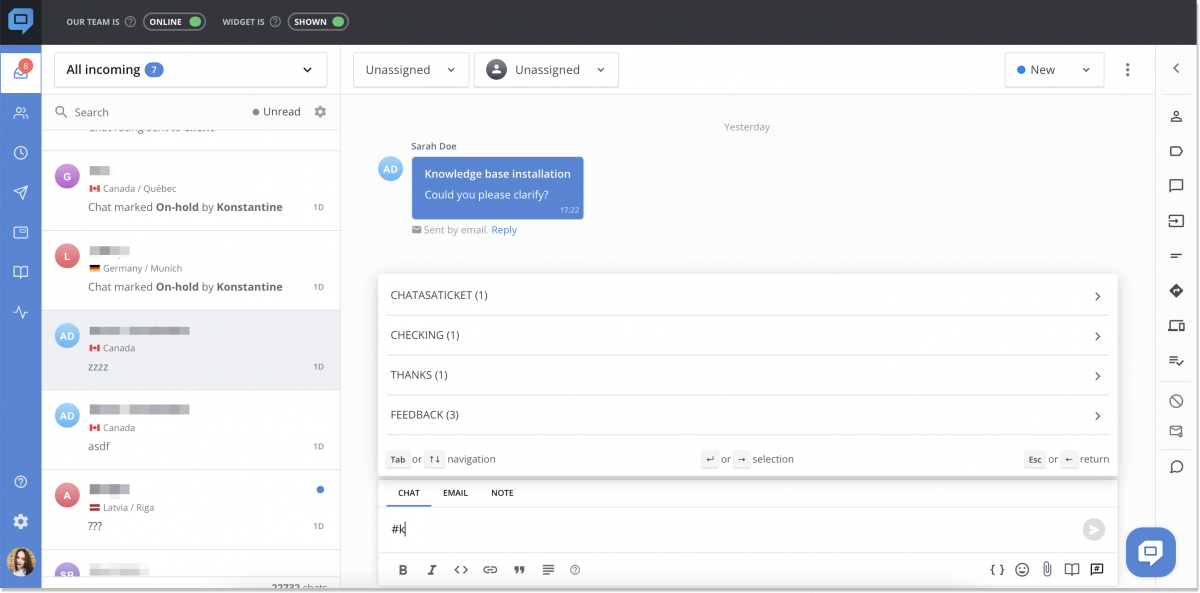This screenshot has width=1200, height=593.
Task: Toggle the team ONLINE status switch
Action: click(x=174, y=20)
